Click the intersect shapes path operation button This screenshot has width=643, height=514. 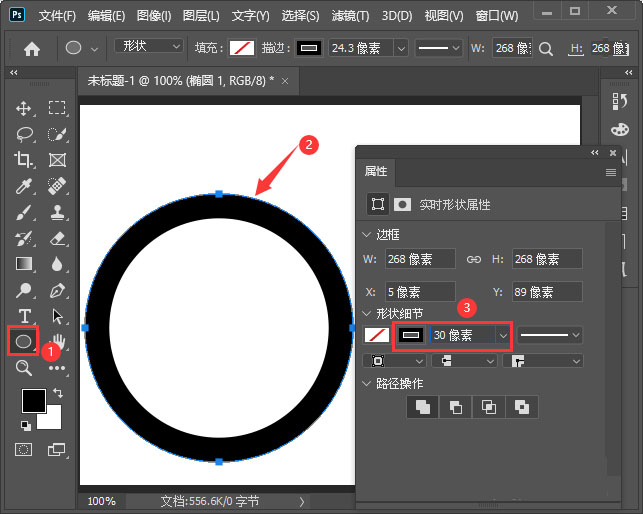coord(488,406)
